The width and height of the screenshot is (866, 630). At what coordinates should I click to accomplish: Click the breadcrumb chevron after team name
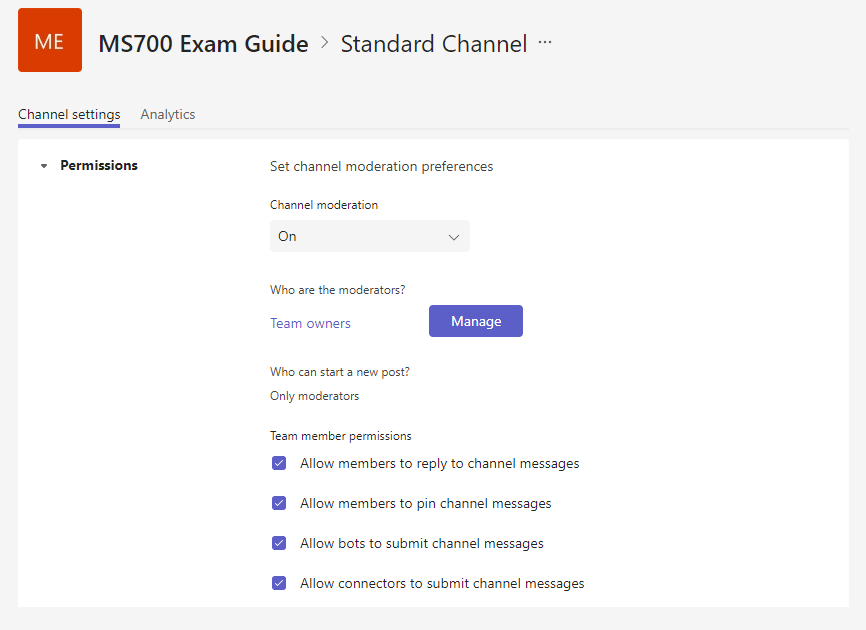[x=325, y=43]
